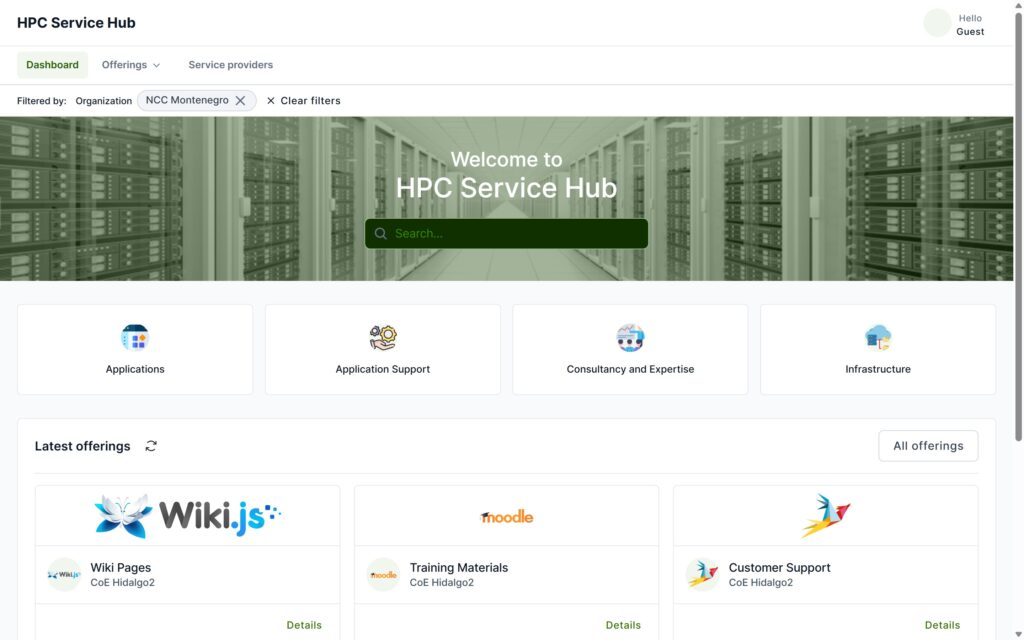Click the Consultancy and Expertise icon
Screen dimensions: 1024x640
tap(630, 338)
